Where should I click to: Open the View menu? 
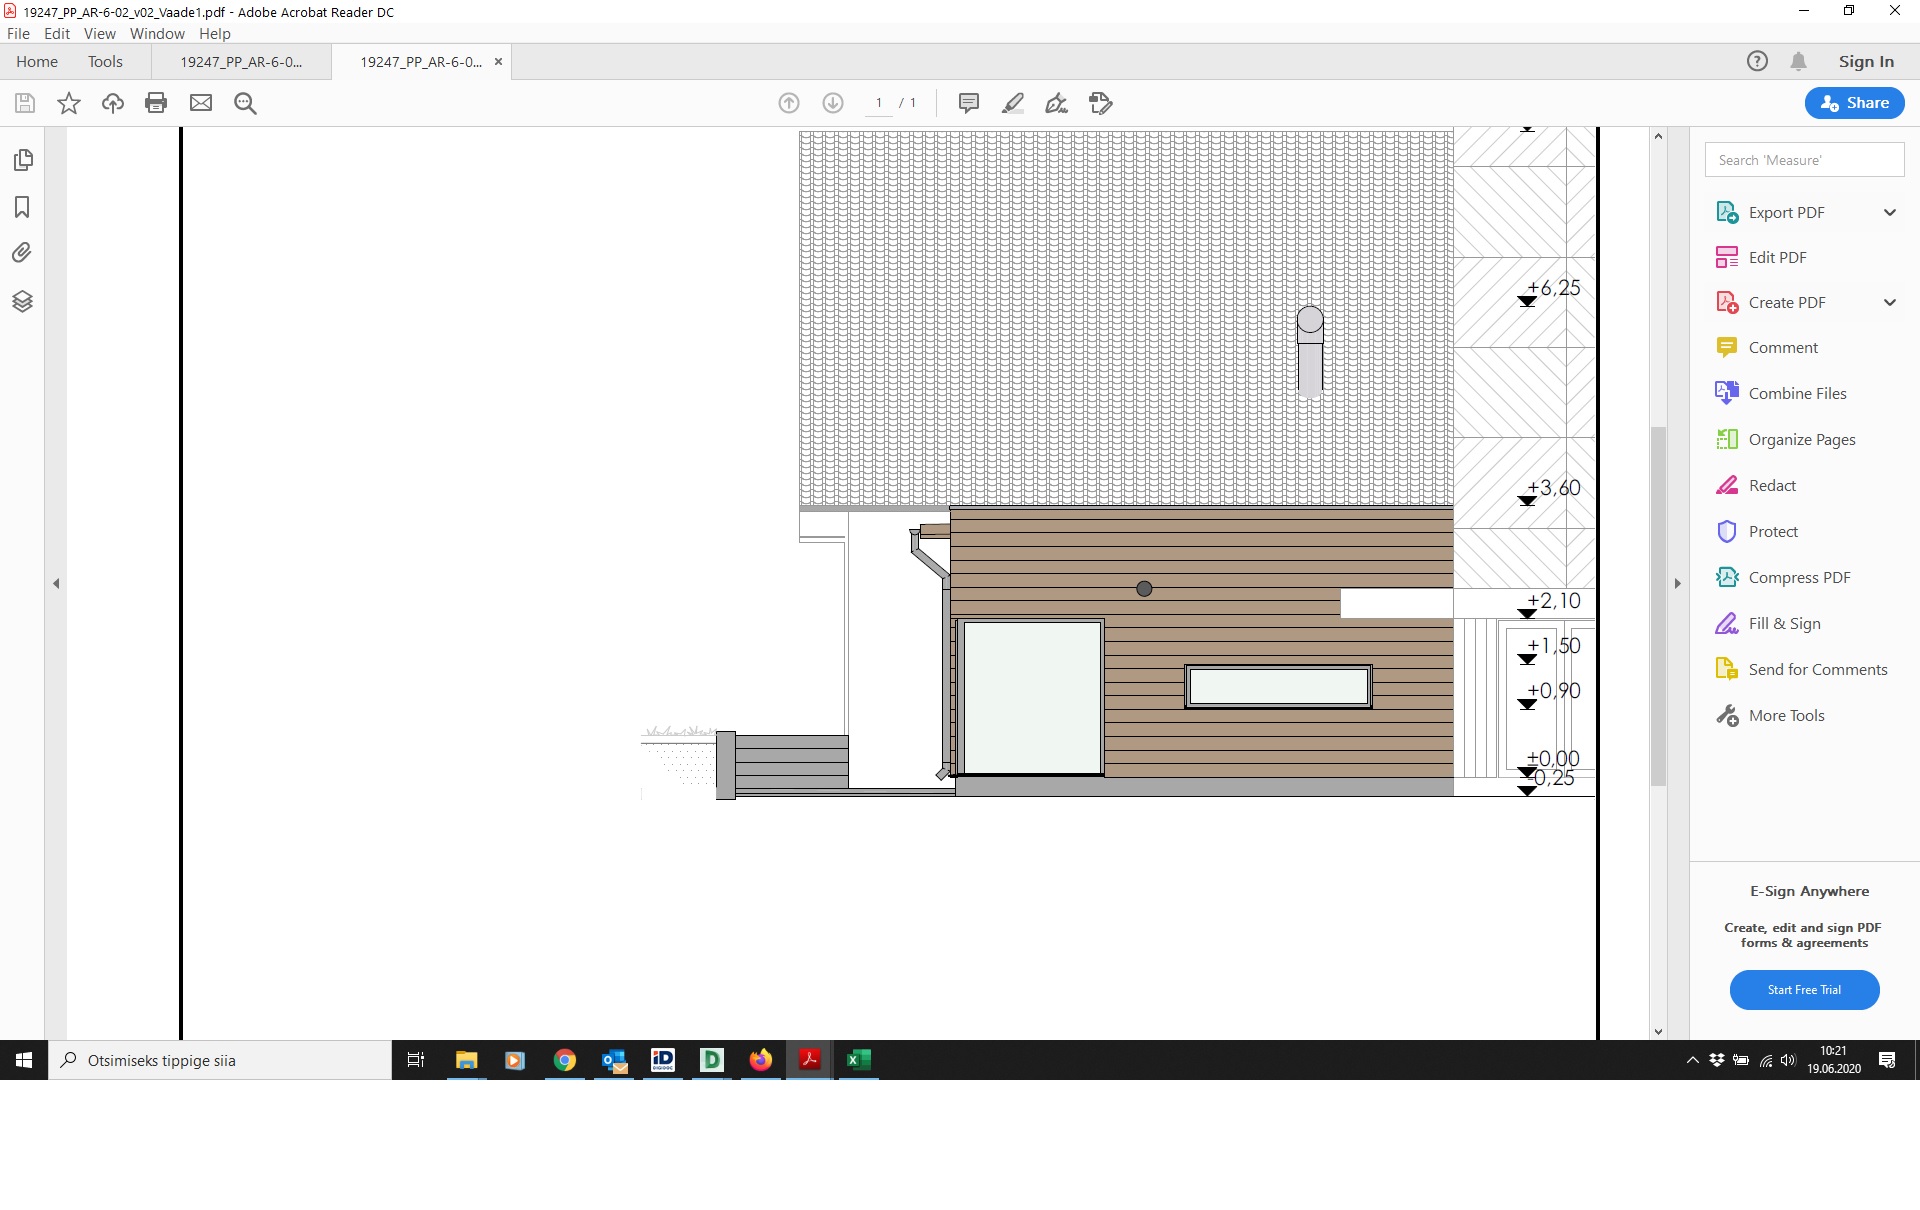tap(99, 33)
